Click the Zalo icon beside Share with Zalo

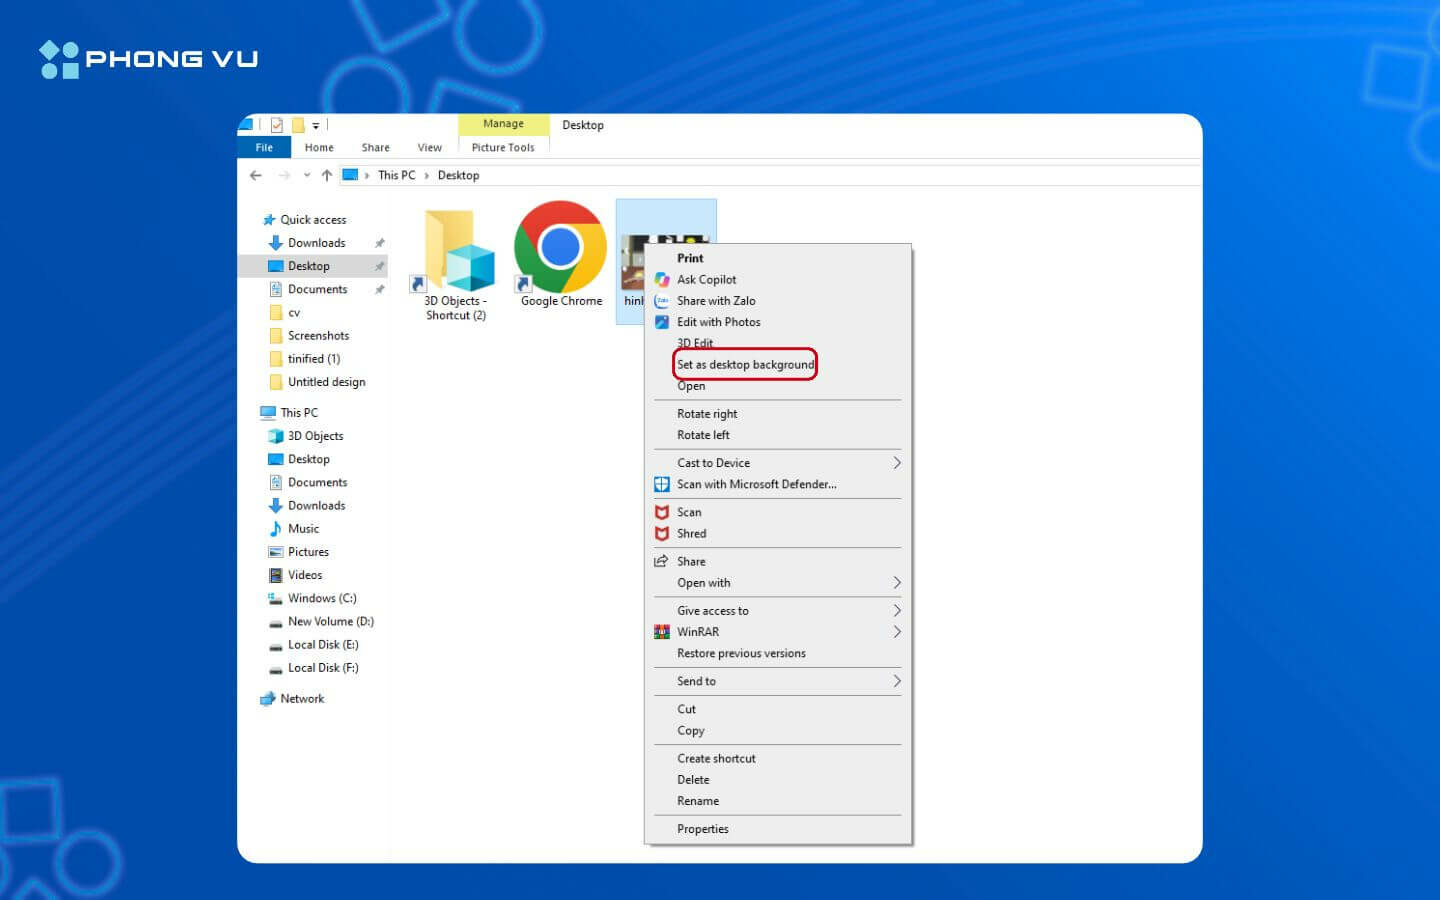tap(662, 301)
